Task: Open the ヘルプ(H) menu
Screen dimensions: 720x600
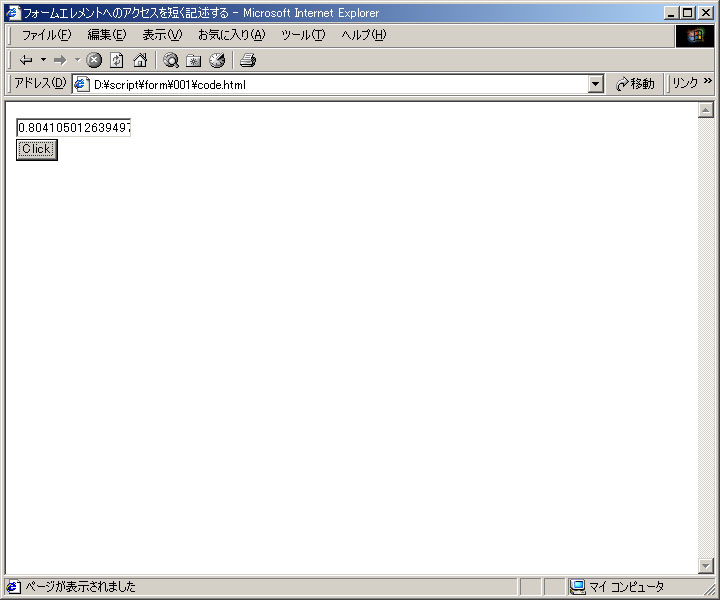Action: click(x=363, y=35)
